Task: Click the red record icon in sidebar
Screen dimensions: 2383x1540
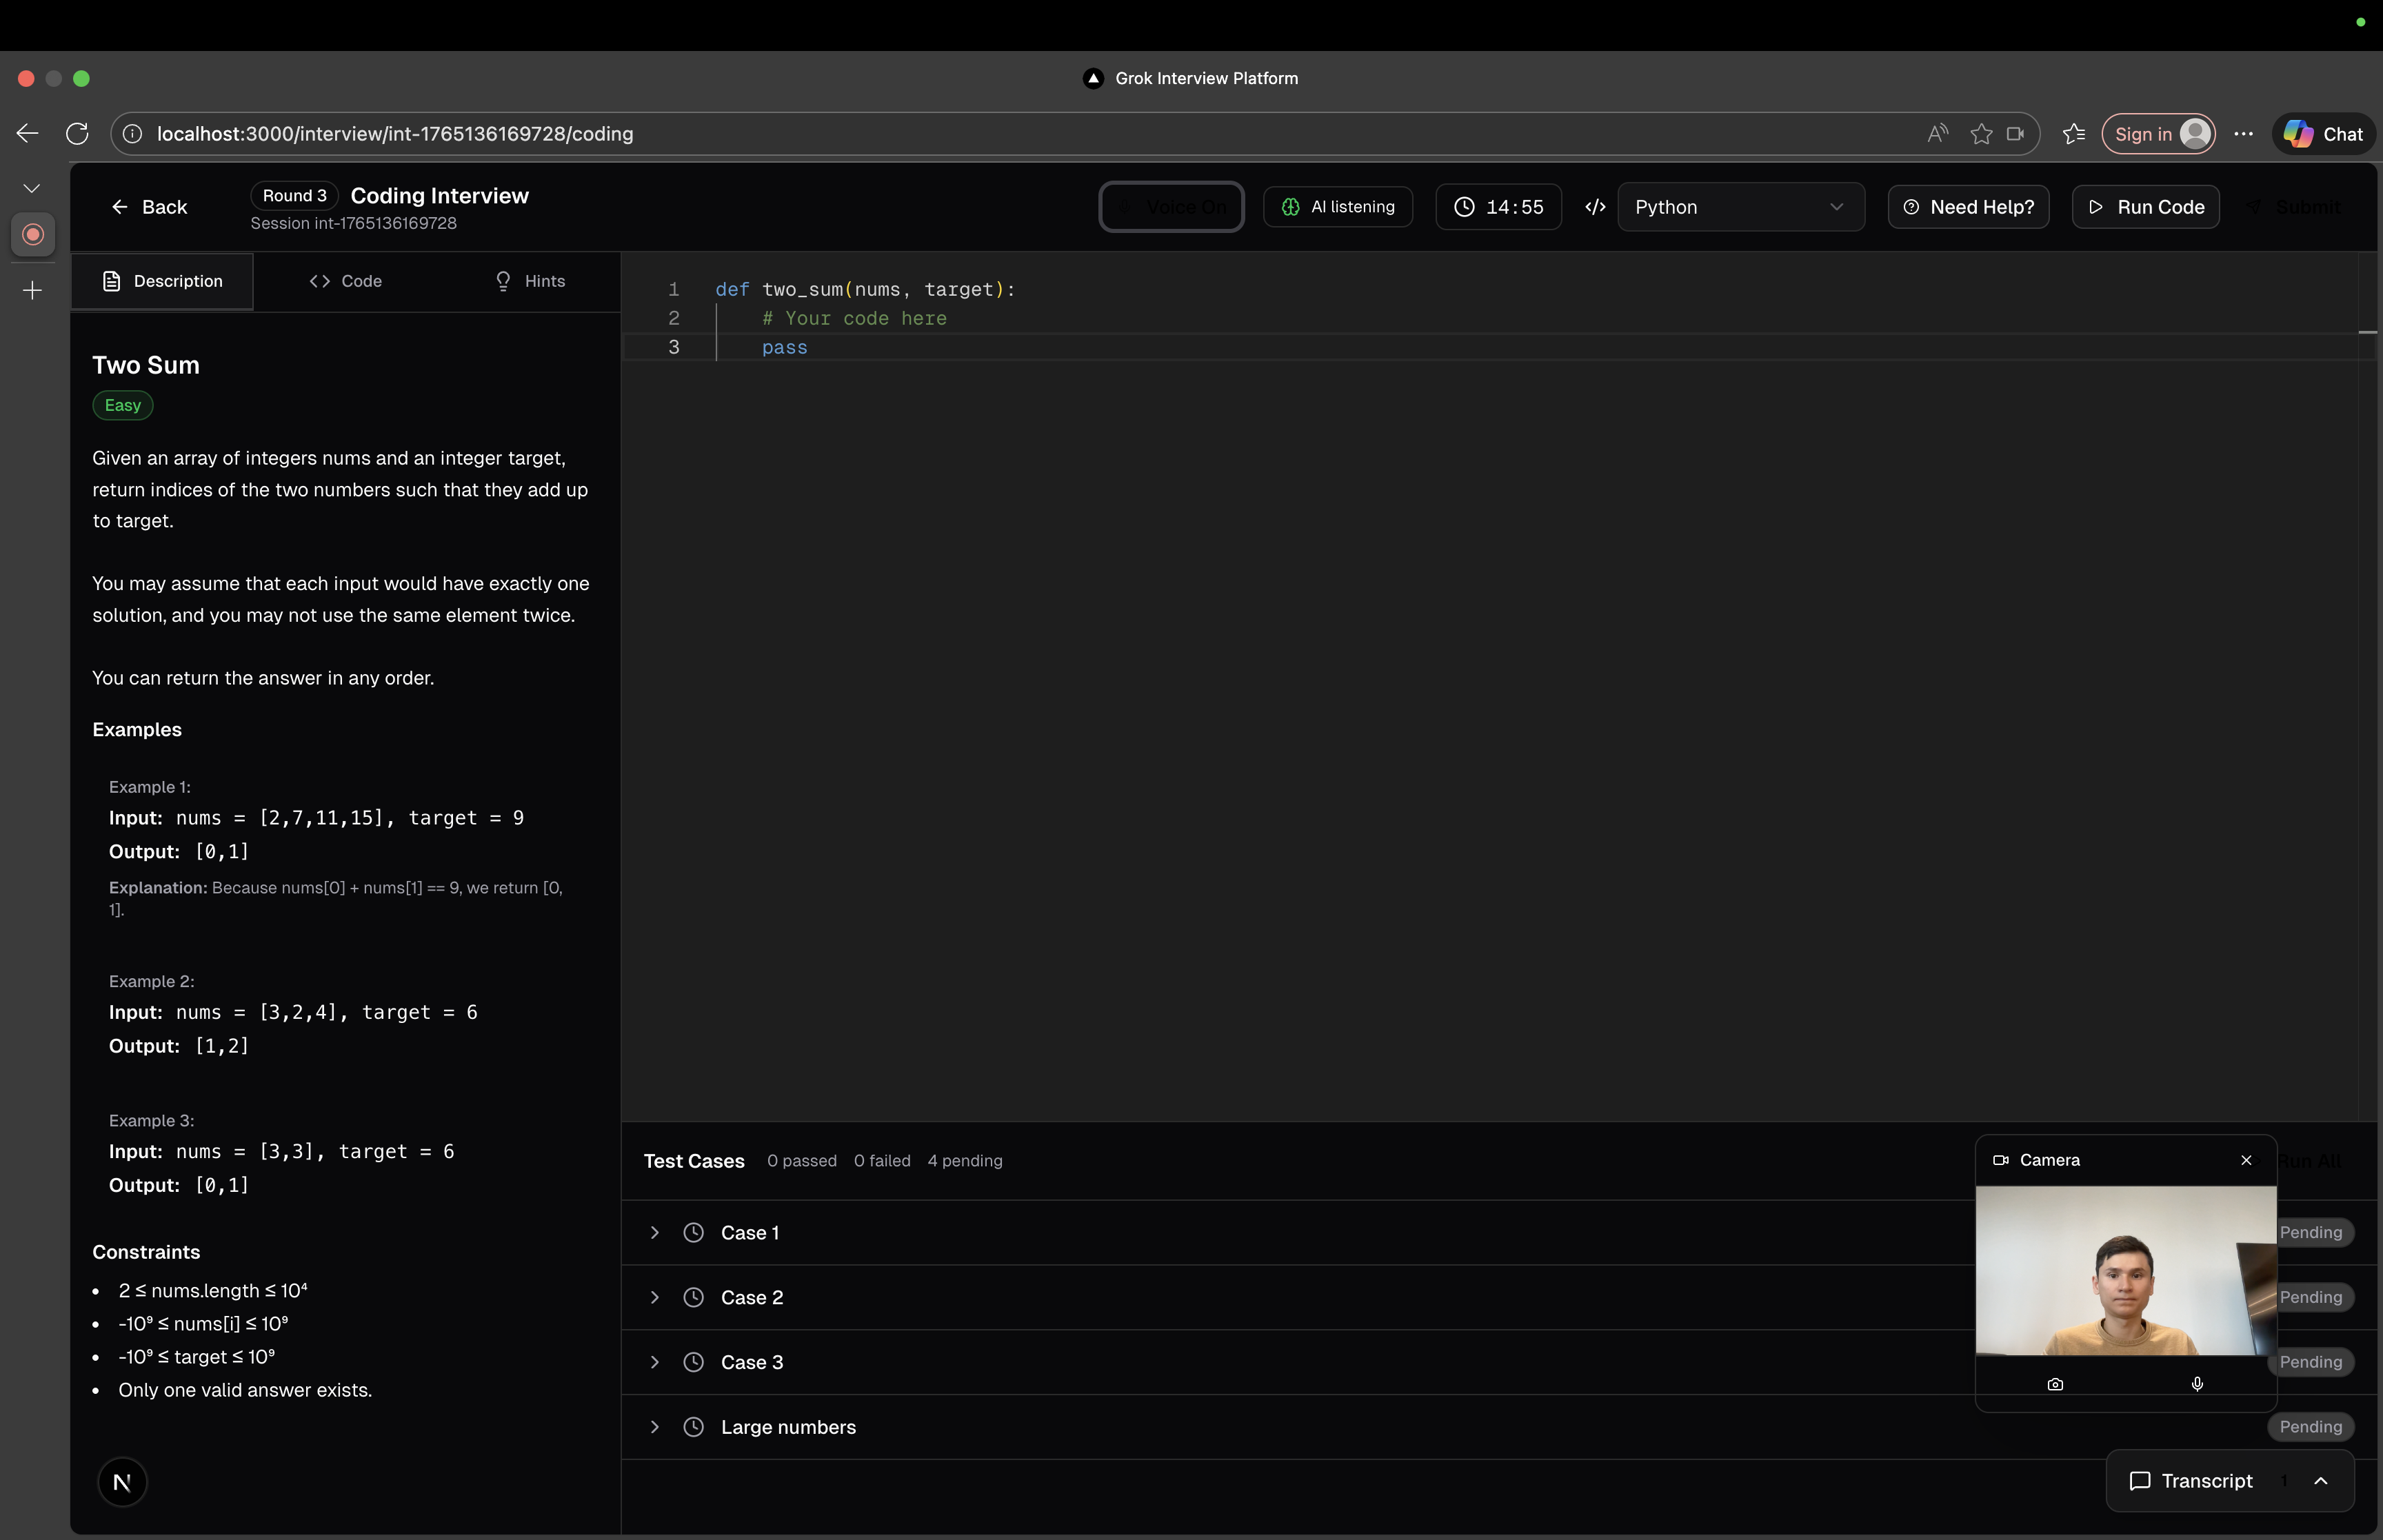Action: [x=33, y=234]
